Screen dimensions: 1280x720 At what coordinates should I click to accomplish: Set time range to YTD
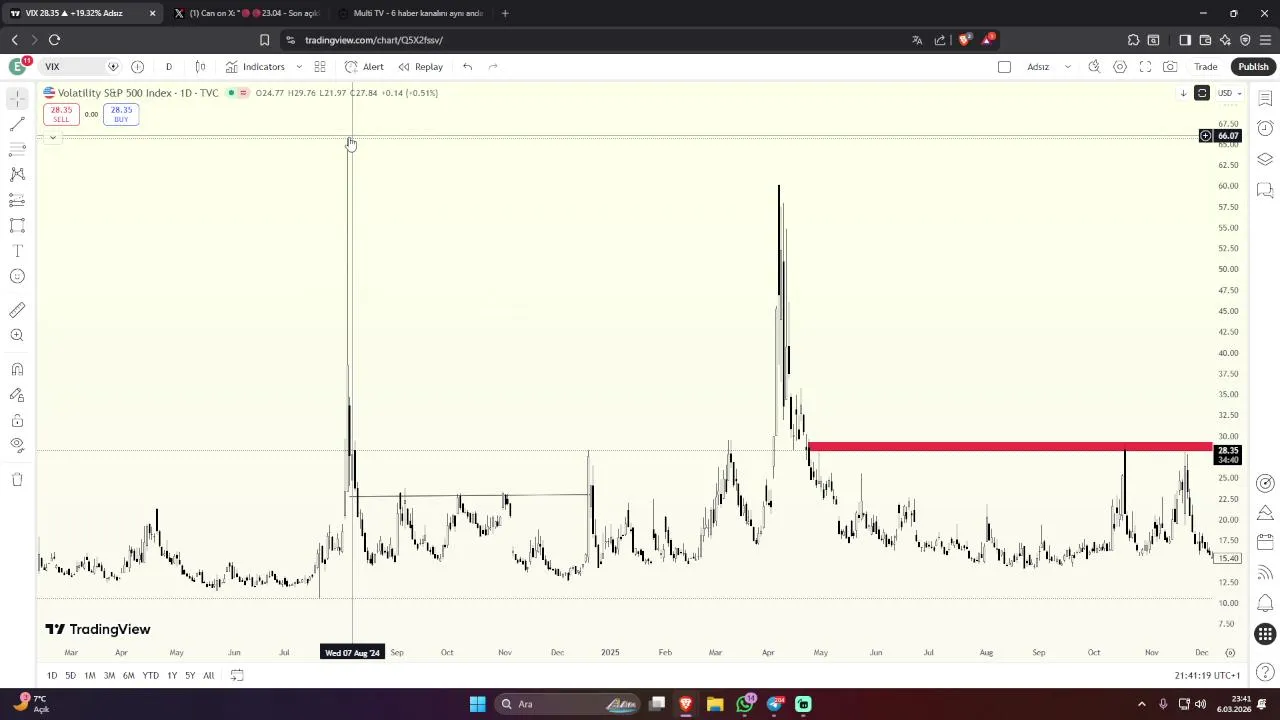pyautogui.click(x=150, y=676)
